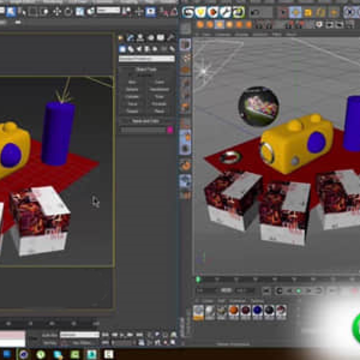Select the dark red material thumbnail

(x=245, y=311)
